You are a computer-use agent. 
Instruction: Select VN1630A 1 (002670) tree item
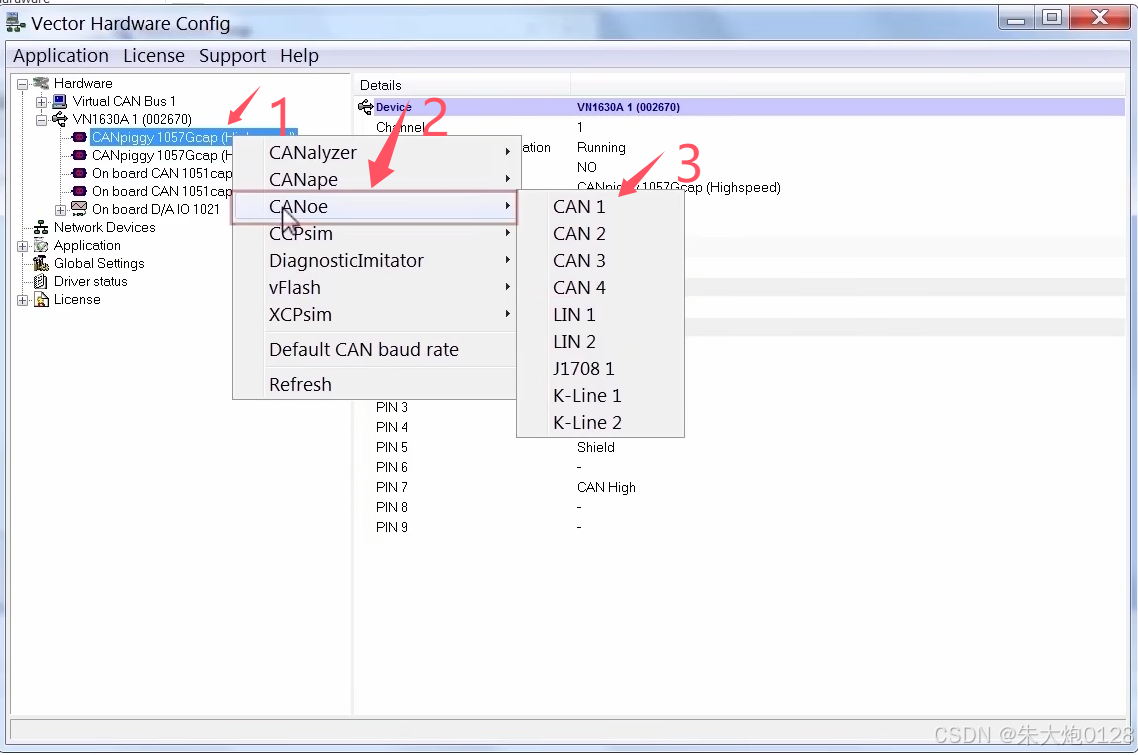(132, 119)
